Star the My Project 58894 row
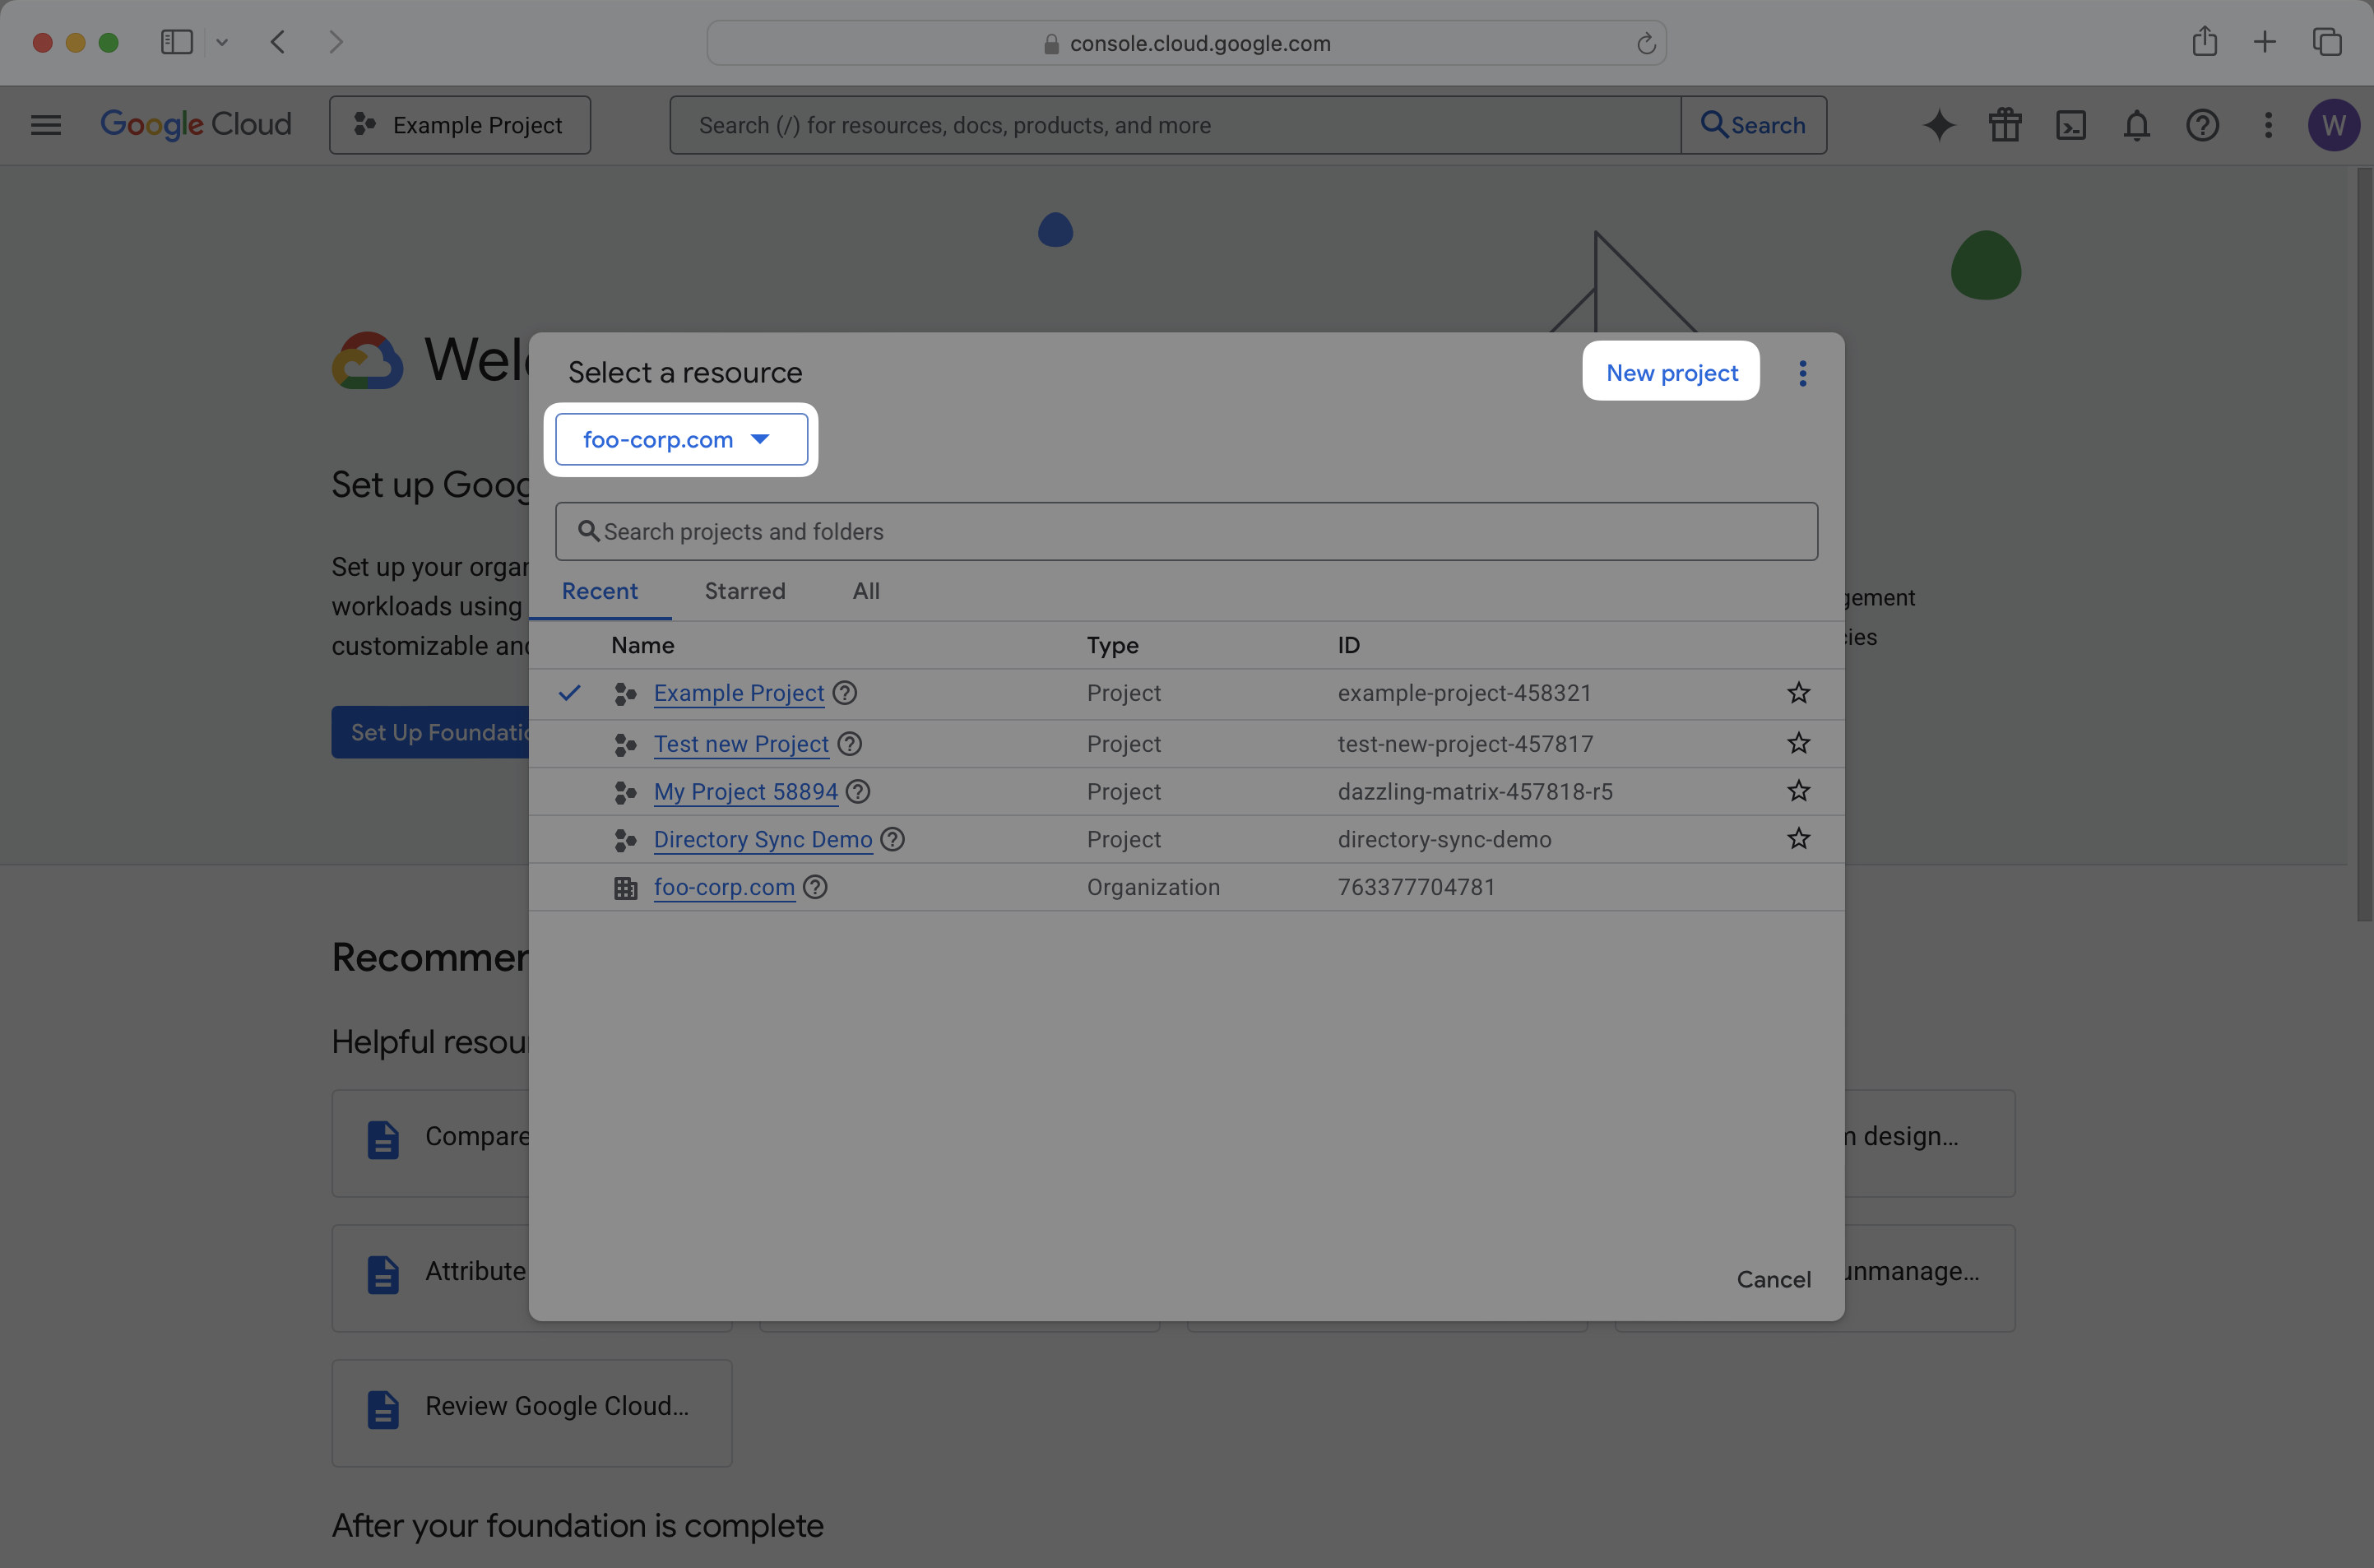The width and height of the screenshot is (2374, 1568). [x=1797, y=791]
